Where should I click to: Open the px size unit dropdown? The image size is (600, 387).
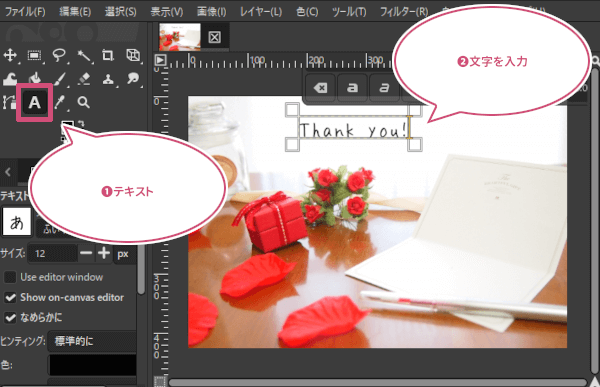click(124, 254)
